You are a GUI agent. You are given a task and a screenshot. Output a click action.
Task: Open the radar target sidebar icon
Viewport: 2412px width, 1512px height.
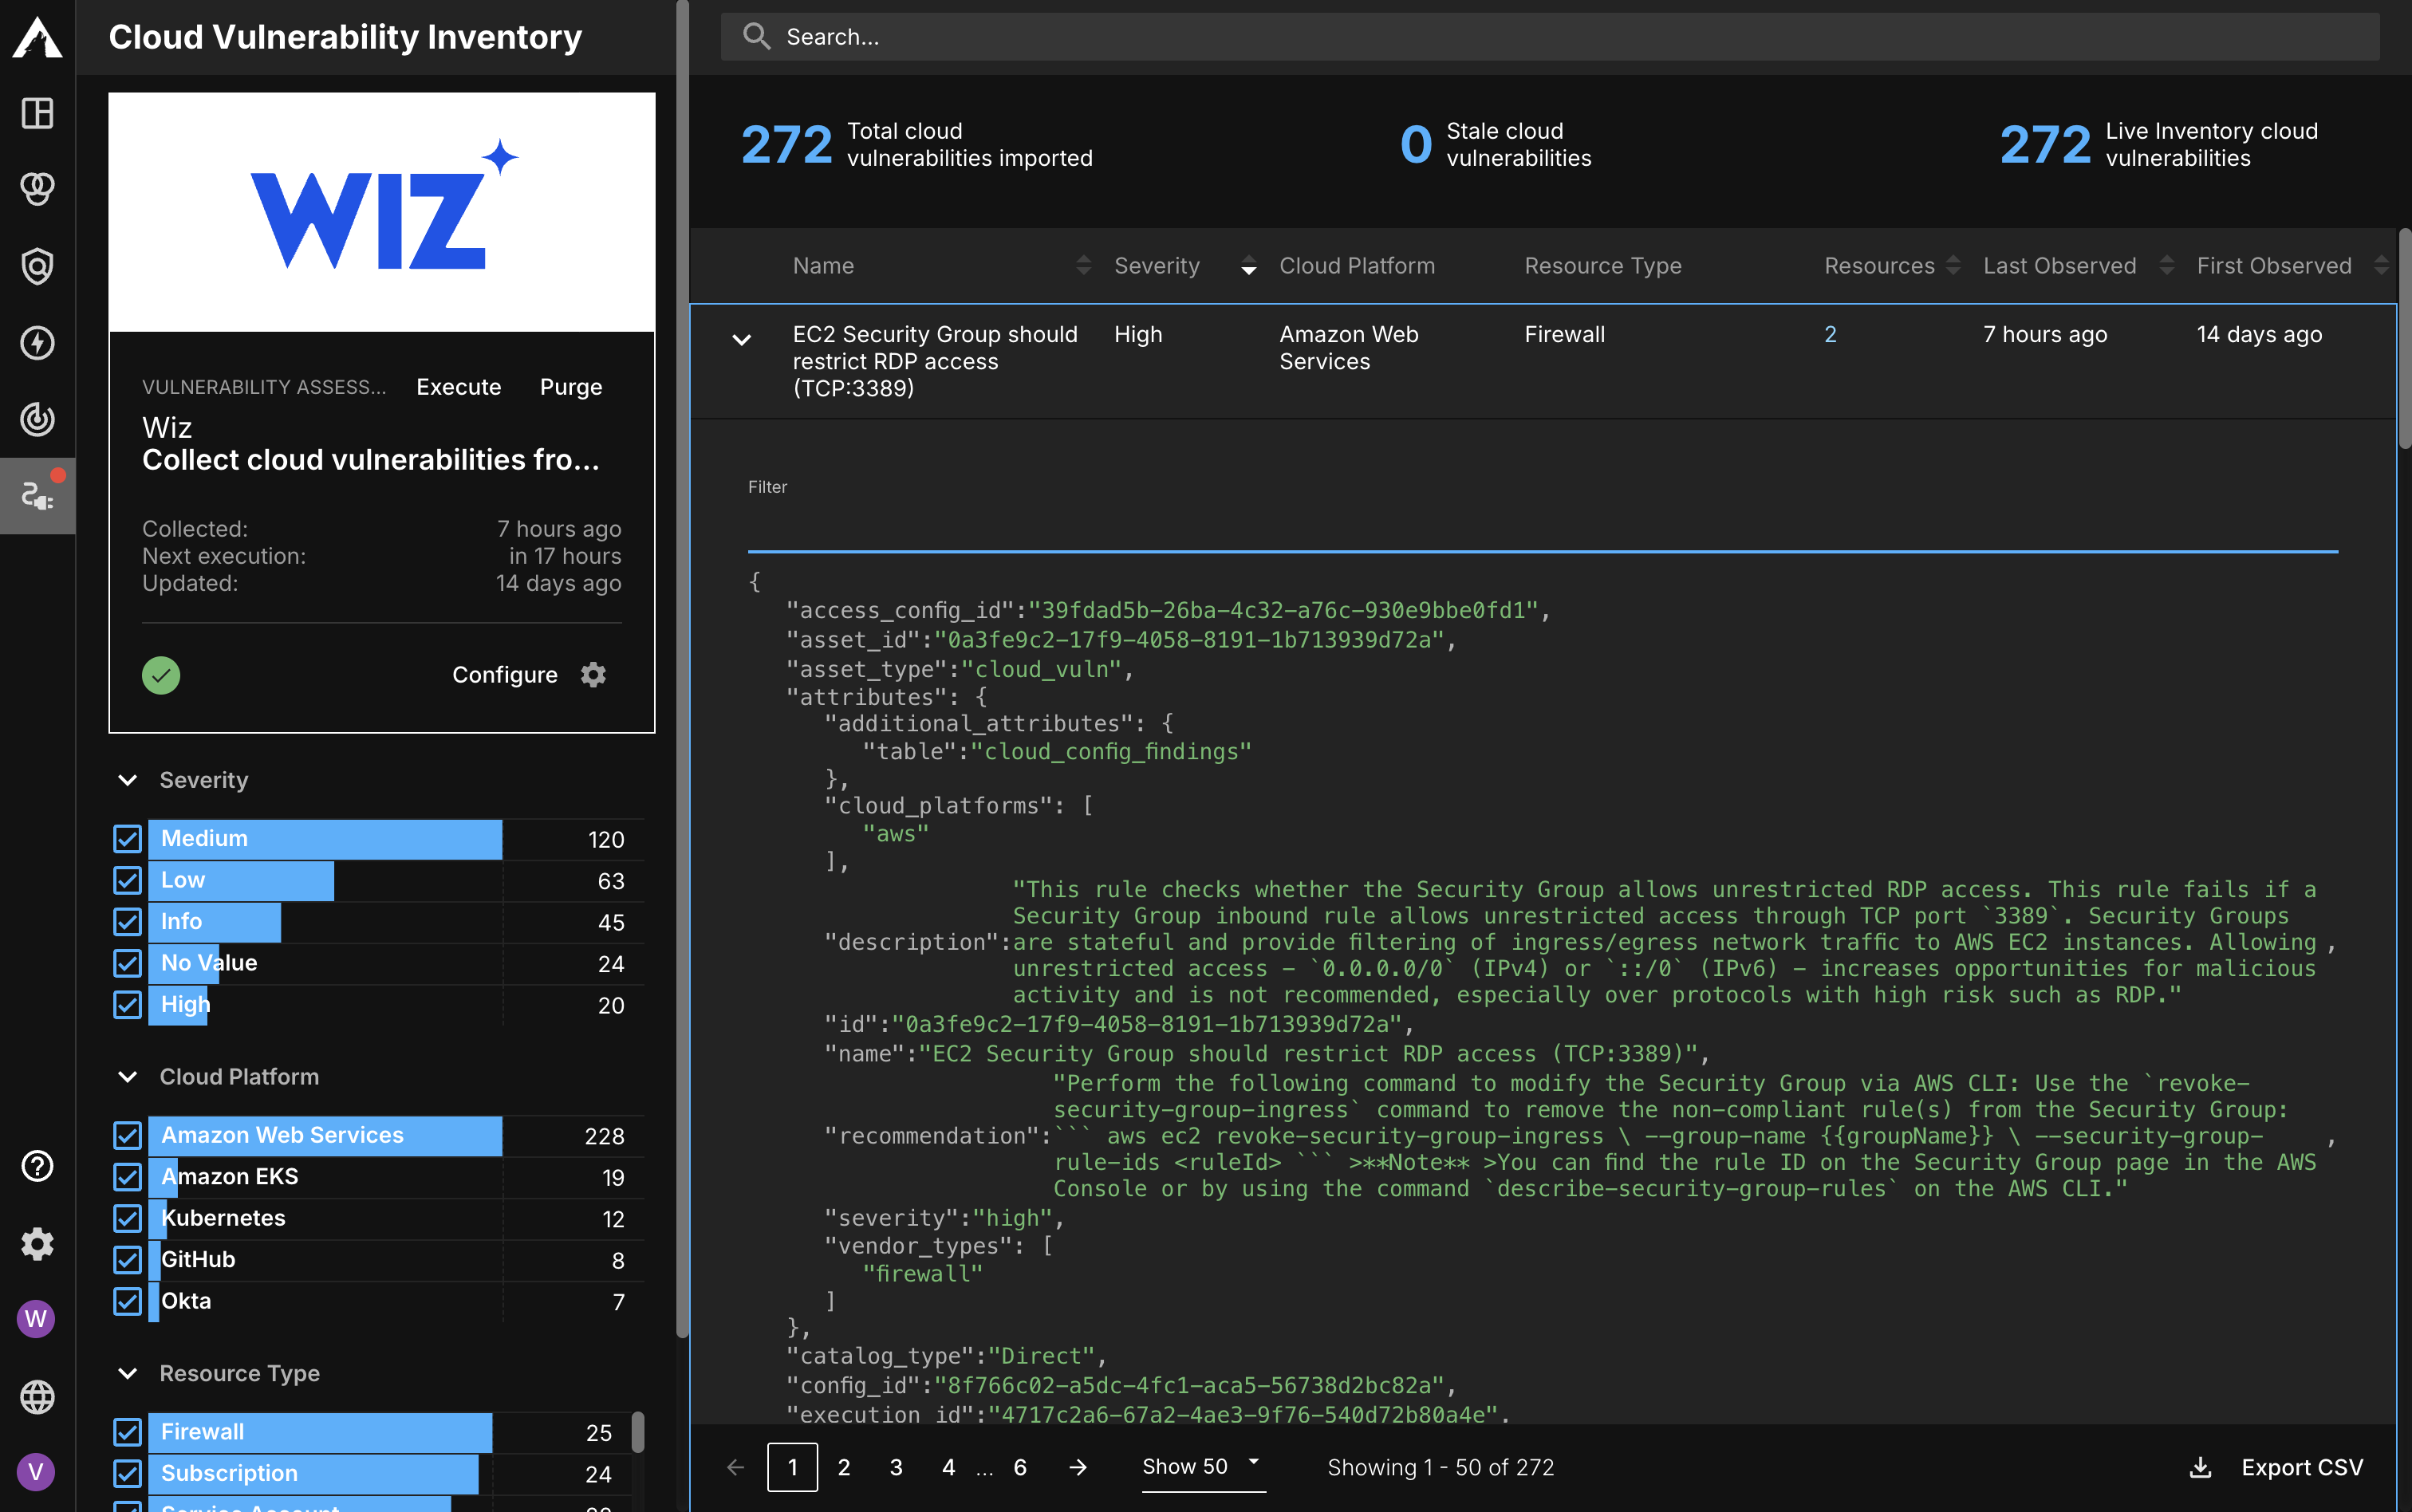click(x=37, y=419)
